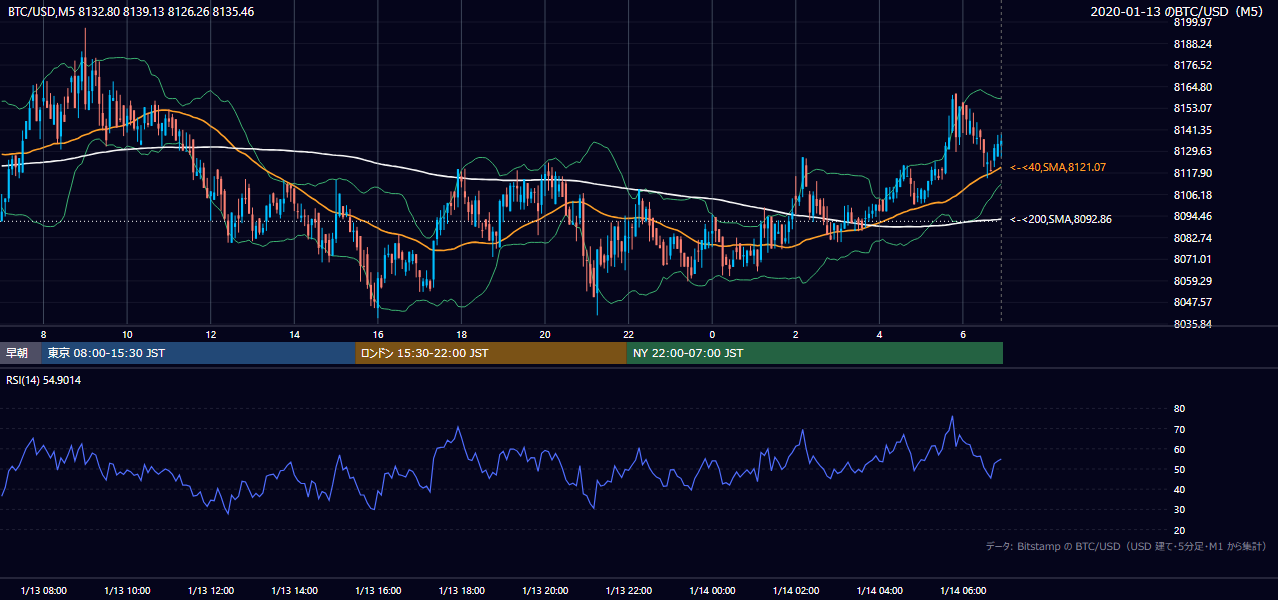The width and height of the screenshot is (1278, 600).
Task: Click hour tick 0 under the price chart
Action: (712, 334)
